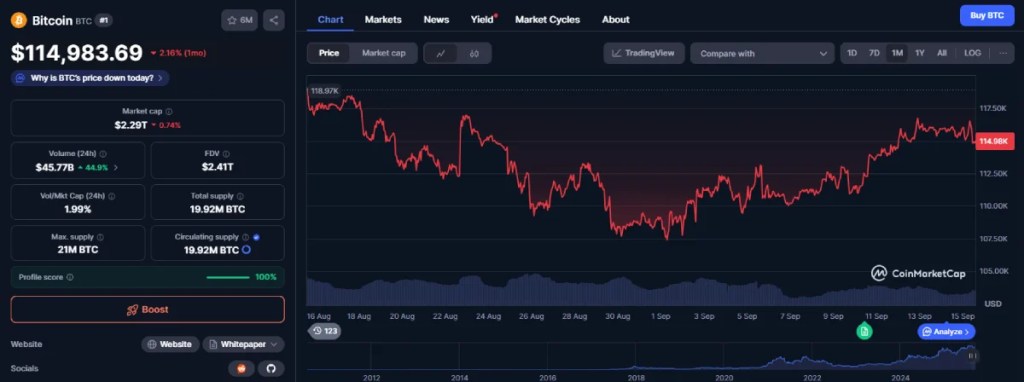Switch to line chart icon

point(441,54)
